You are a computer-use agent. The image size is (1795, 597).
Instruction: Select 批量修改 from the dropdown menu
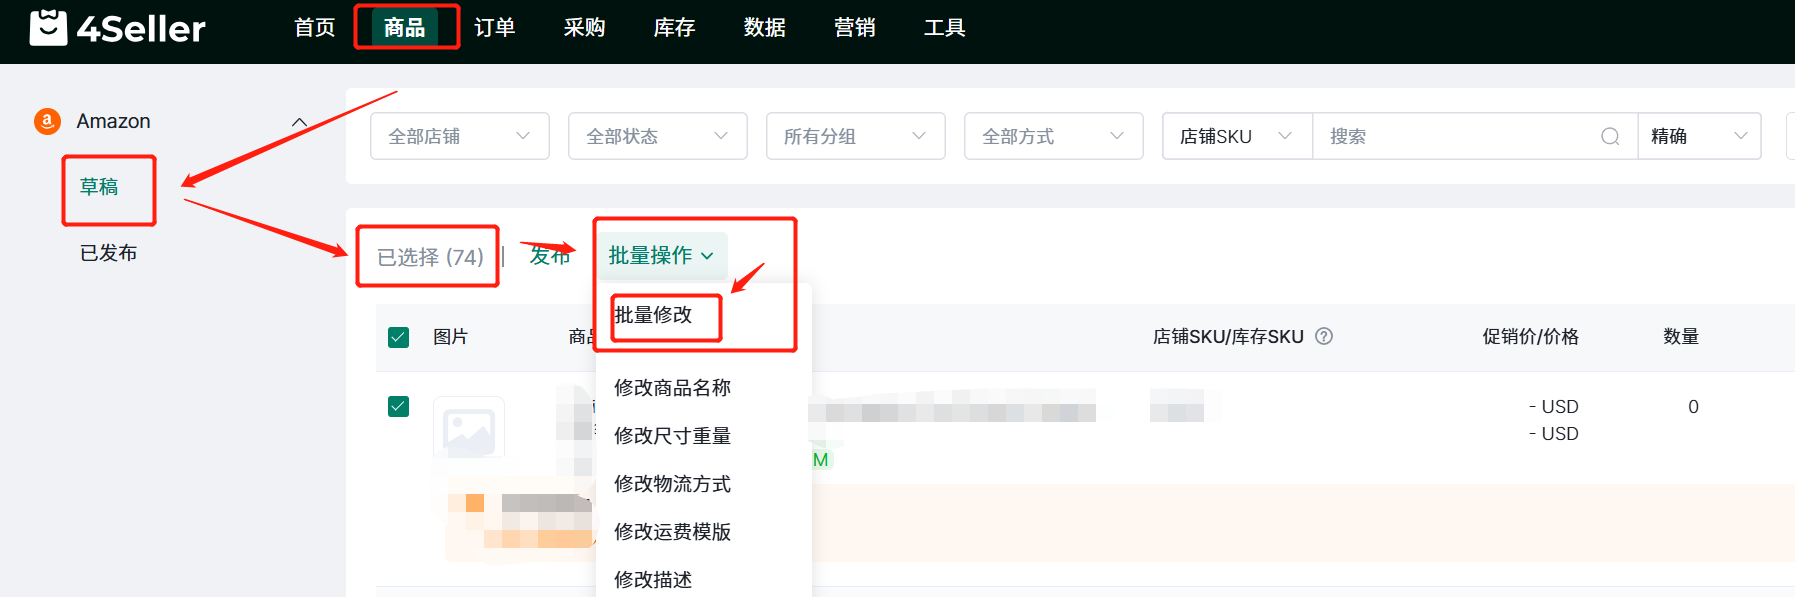tap(653, 315)
